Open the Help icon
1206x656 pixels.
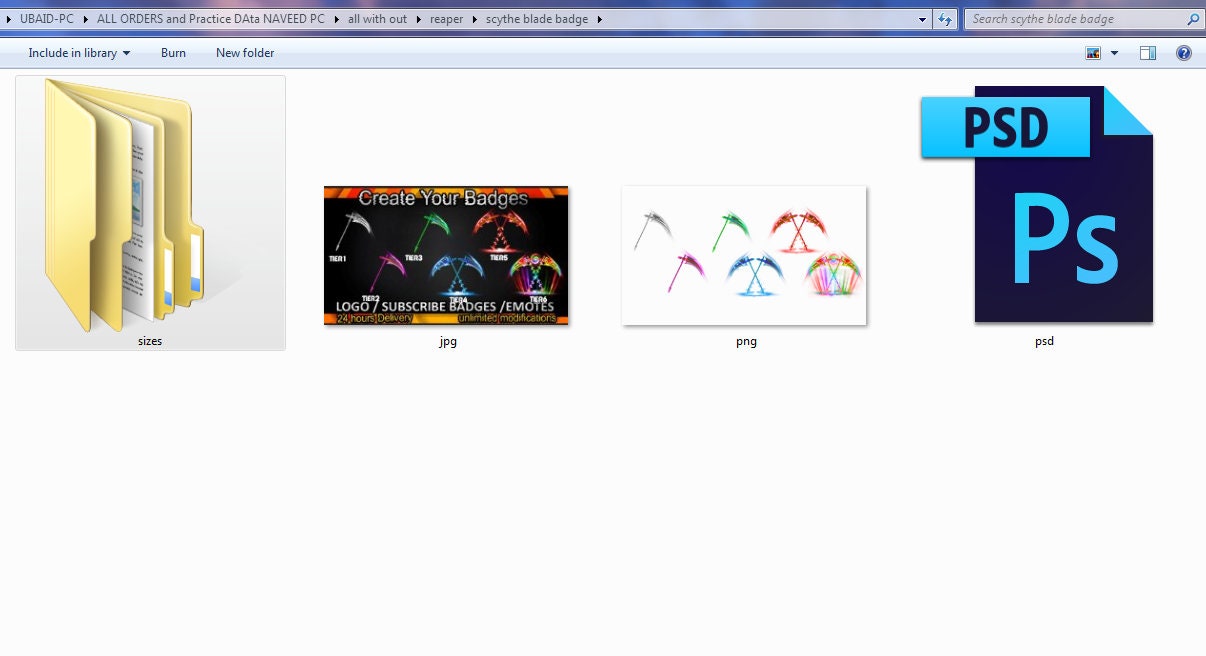[x=1186, y=53]
